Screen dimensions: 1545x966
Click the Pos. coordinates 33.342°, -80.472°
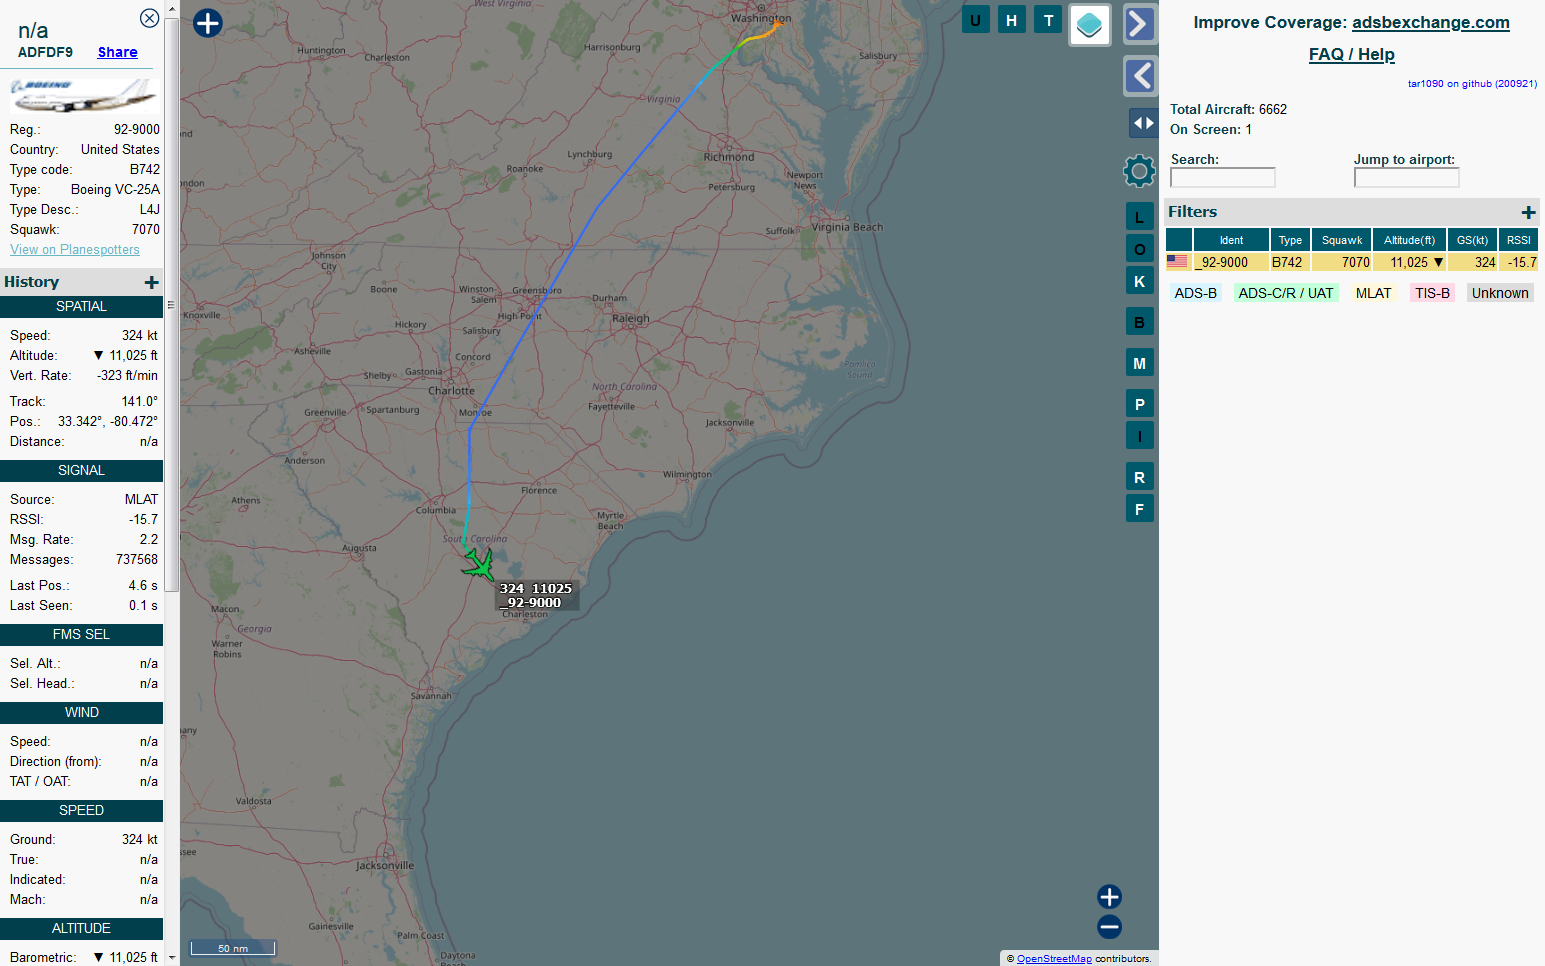108,422
